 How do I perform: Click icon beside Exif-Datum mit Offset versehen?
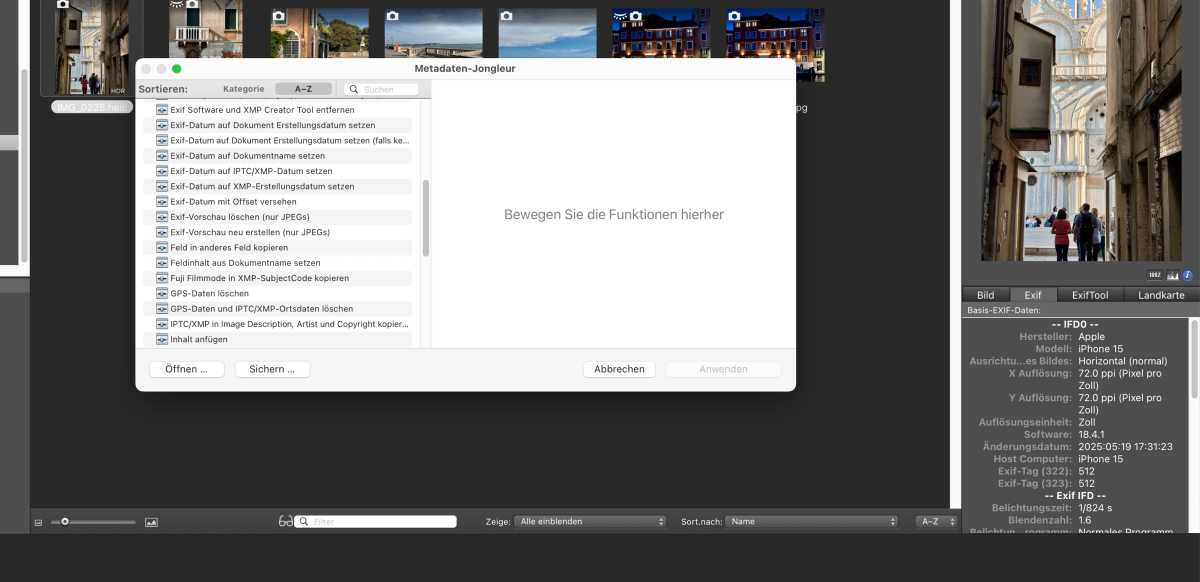click(x=161, y=201)
